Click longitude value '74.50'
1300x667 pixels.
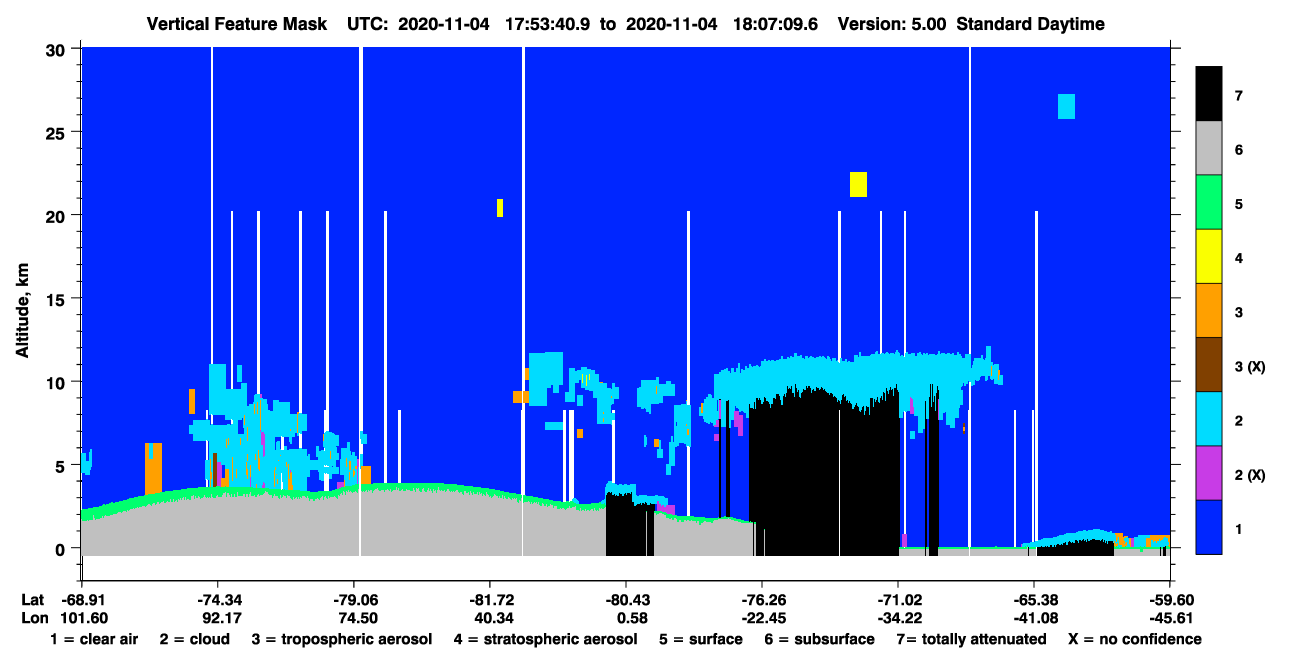click(359, 618)
